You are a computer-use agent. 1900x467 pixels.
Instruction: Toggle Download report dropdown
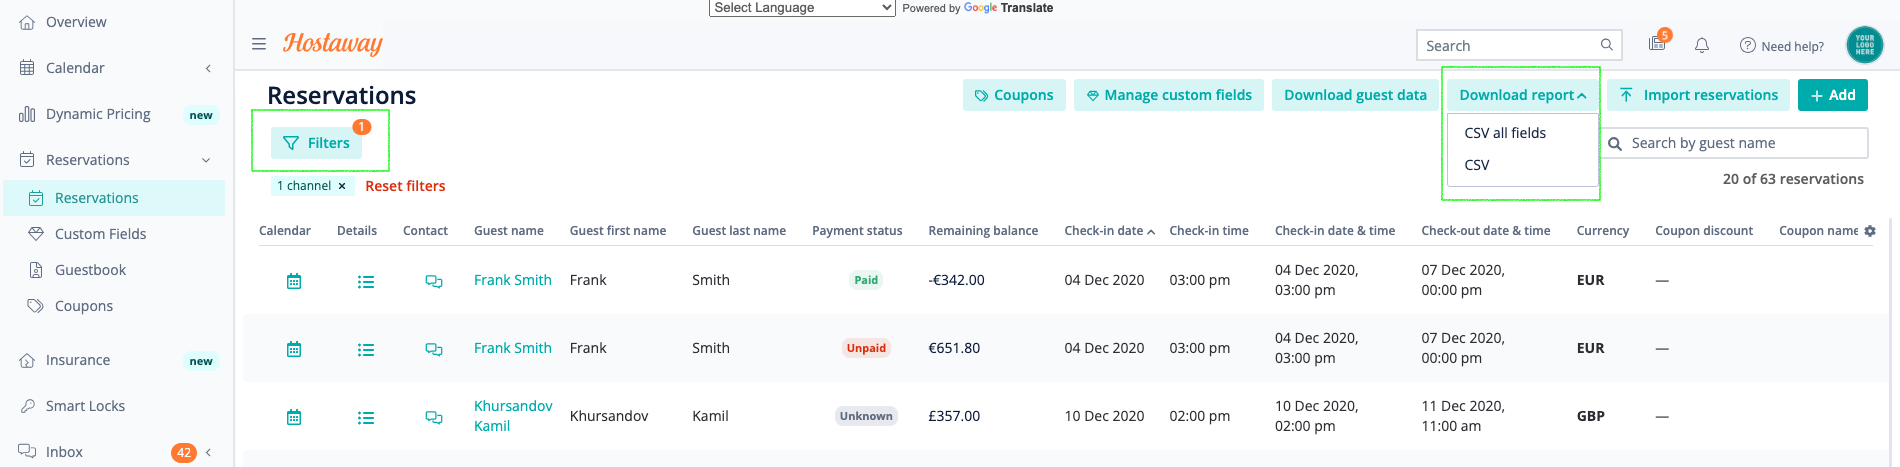click(1522, 95)
